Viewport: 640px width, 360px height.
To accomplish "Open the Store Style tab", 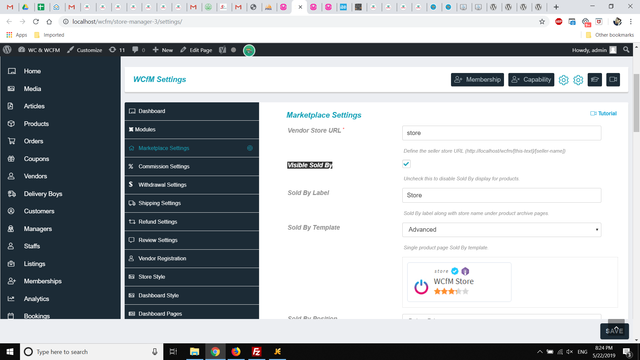I will tap(192, 277).
